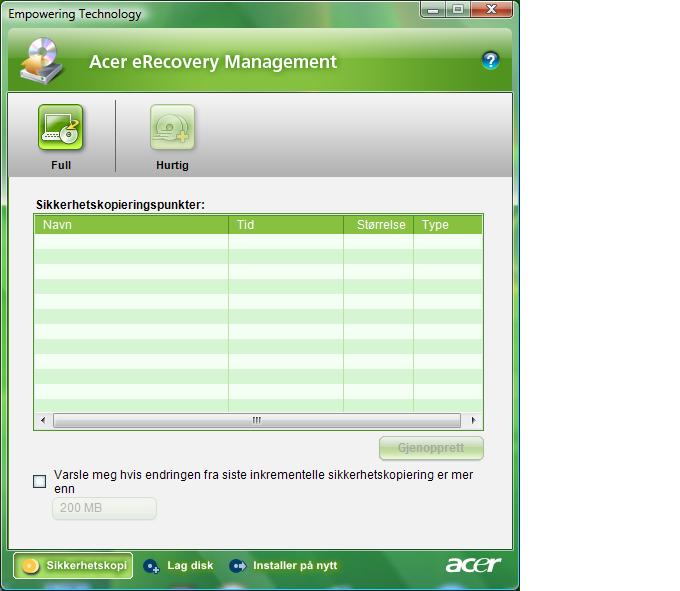Switch to the Lag disk tab

click(178, 566)
